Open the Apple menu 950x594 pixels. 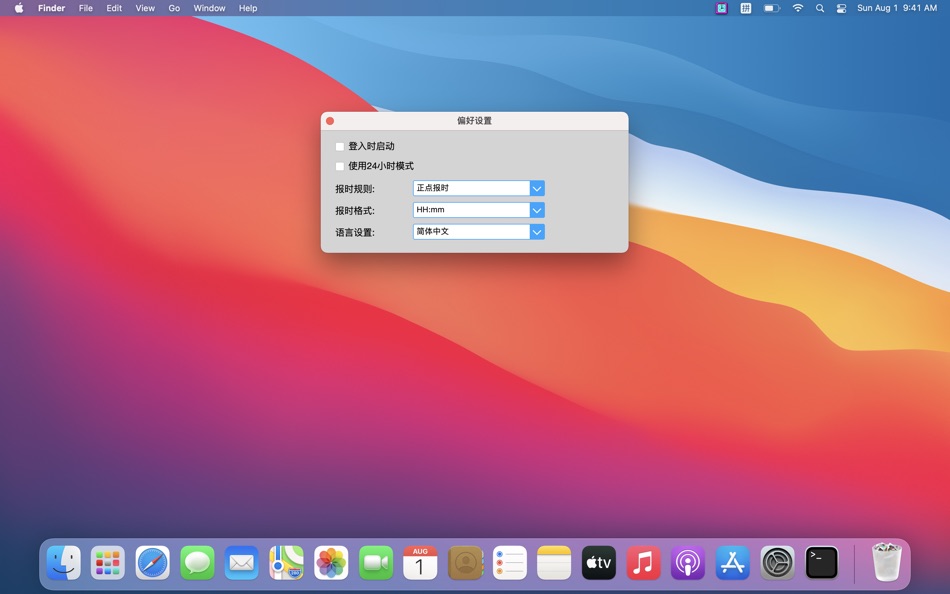[19, 8]
